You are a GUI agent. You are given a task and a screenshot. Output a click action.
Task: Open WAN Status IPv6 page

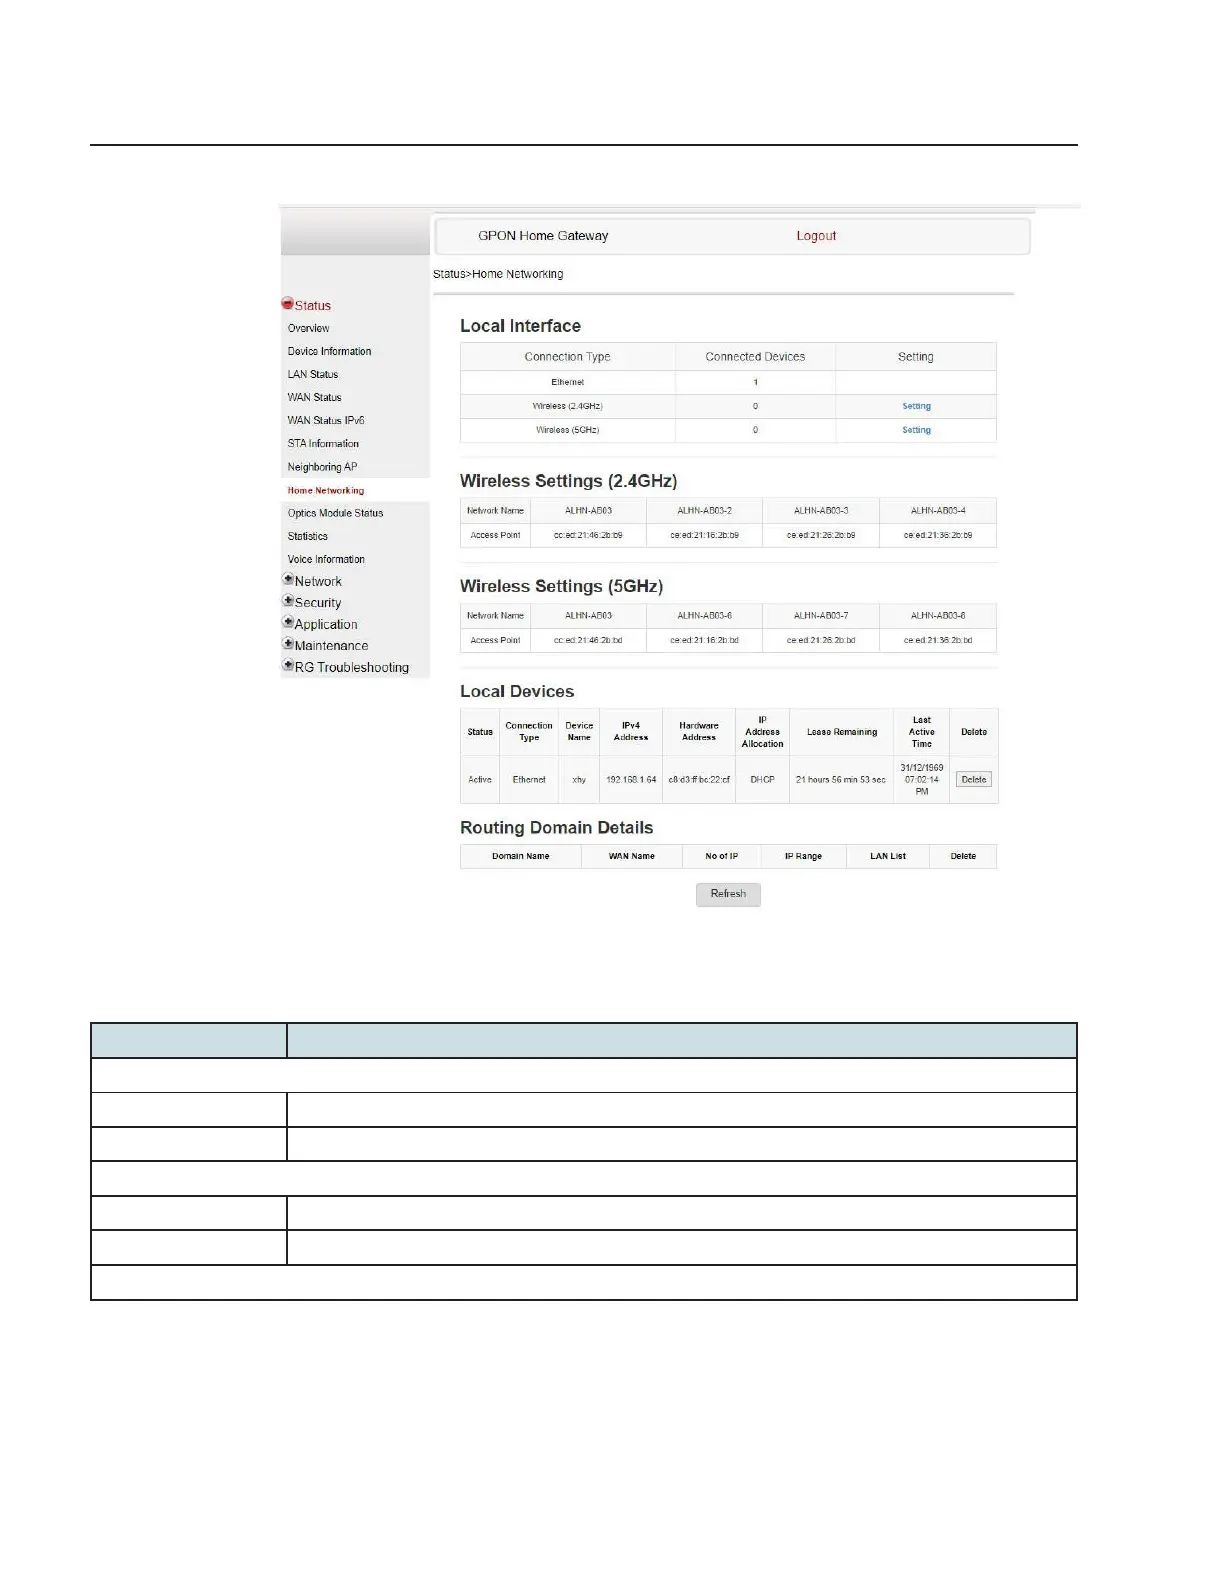[x=326, y=420]
